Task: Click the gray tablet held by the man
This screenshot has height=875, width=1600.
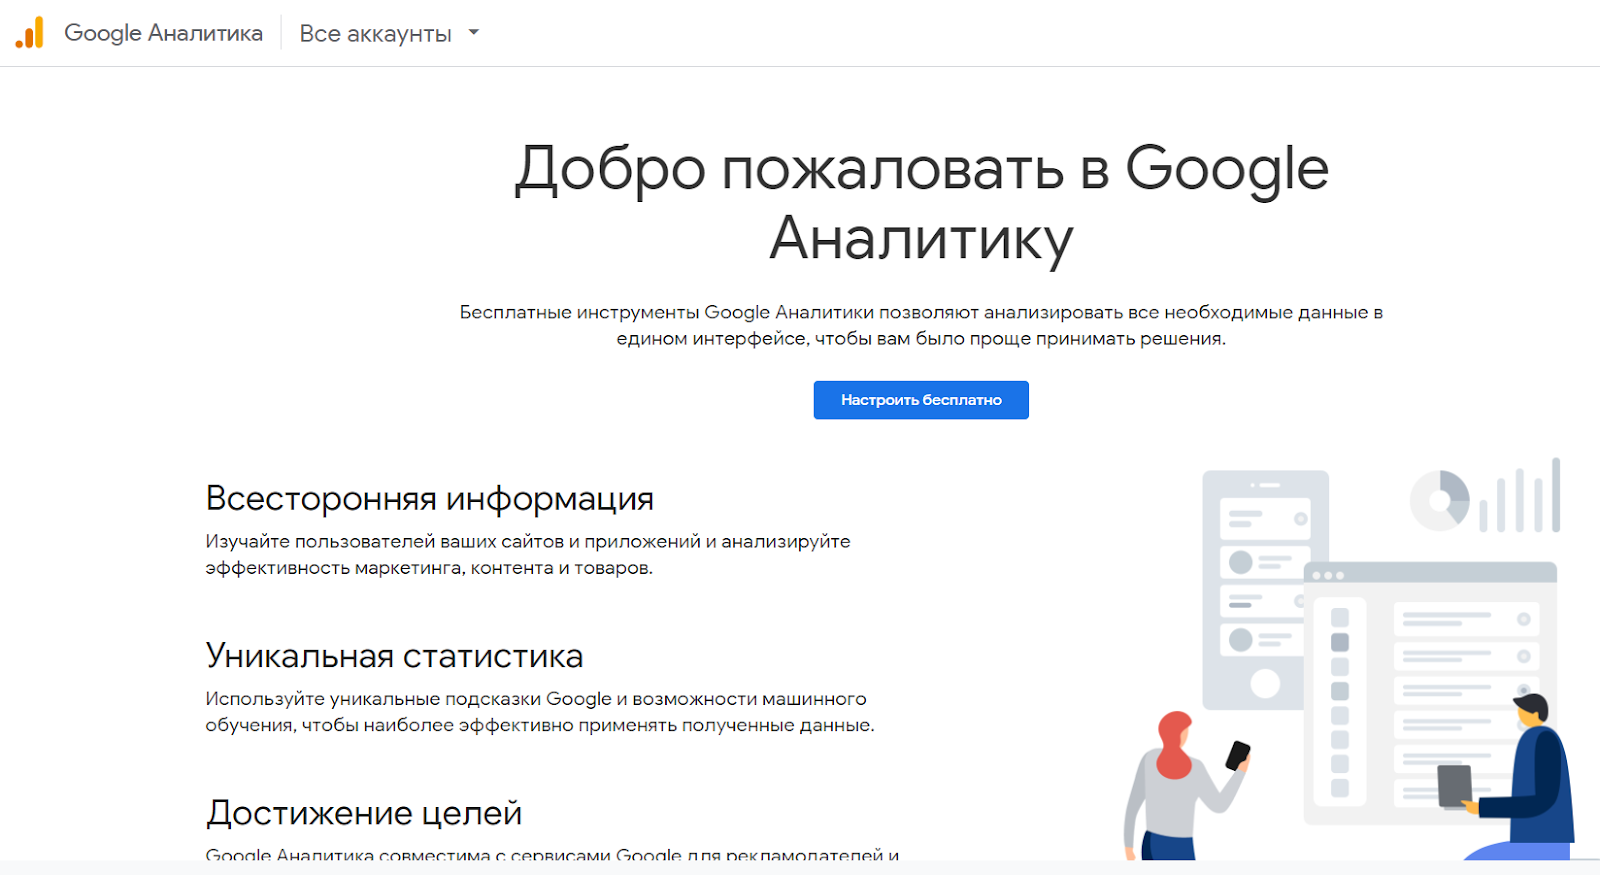Action: point(1455,786)
